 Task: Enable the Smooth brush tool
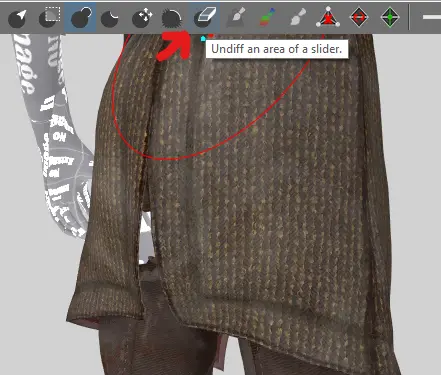click(172, 18)
